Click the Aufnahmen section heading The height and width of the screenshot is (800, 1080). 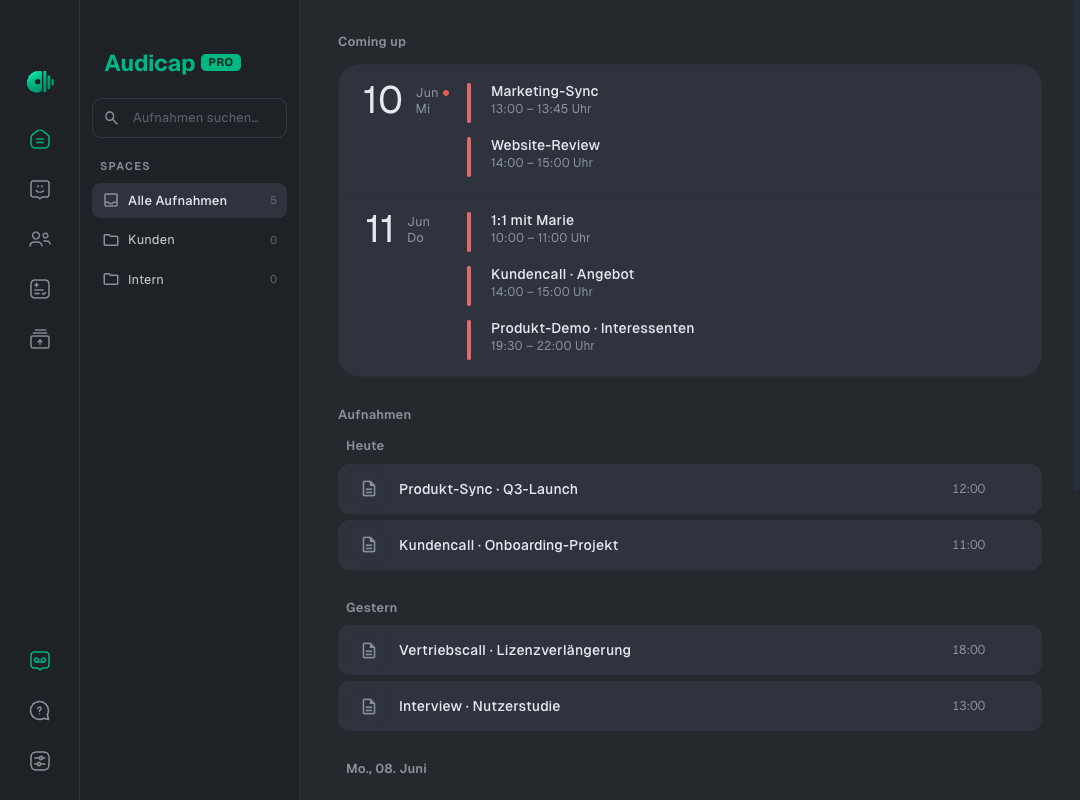coord(375,415)
